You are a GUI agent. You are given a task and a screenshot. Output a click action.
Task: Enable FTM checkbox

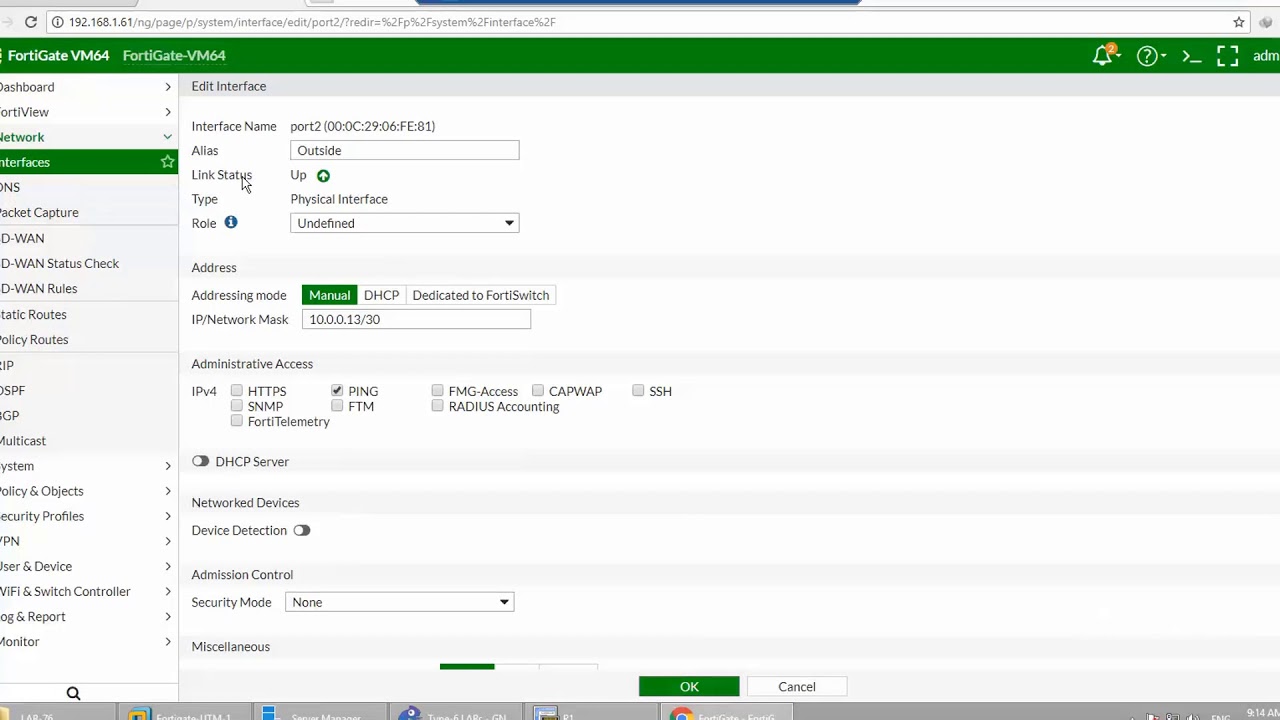tap(337, 406)
